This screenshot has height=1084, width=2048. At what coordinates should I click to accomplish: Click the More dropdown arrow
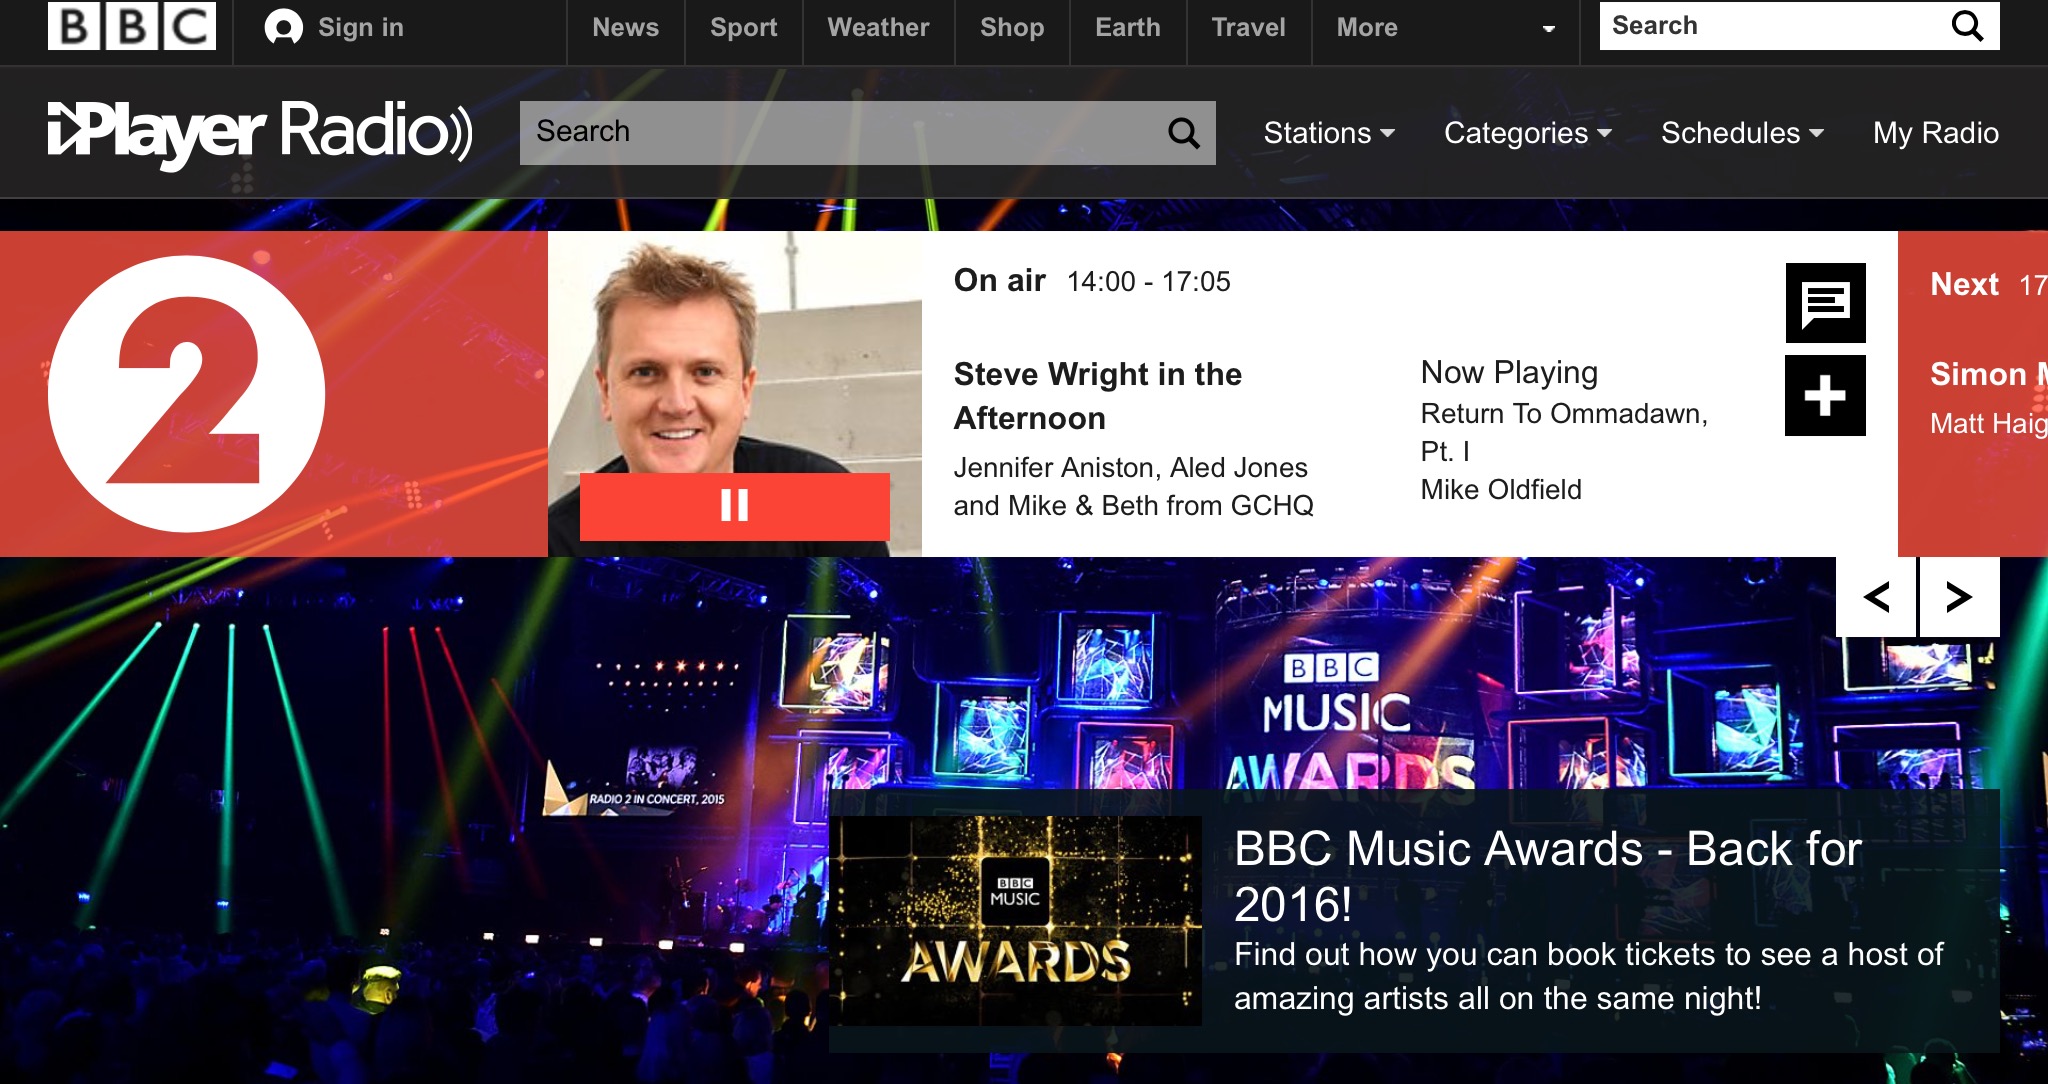tap(1548, 29)
